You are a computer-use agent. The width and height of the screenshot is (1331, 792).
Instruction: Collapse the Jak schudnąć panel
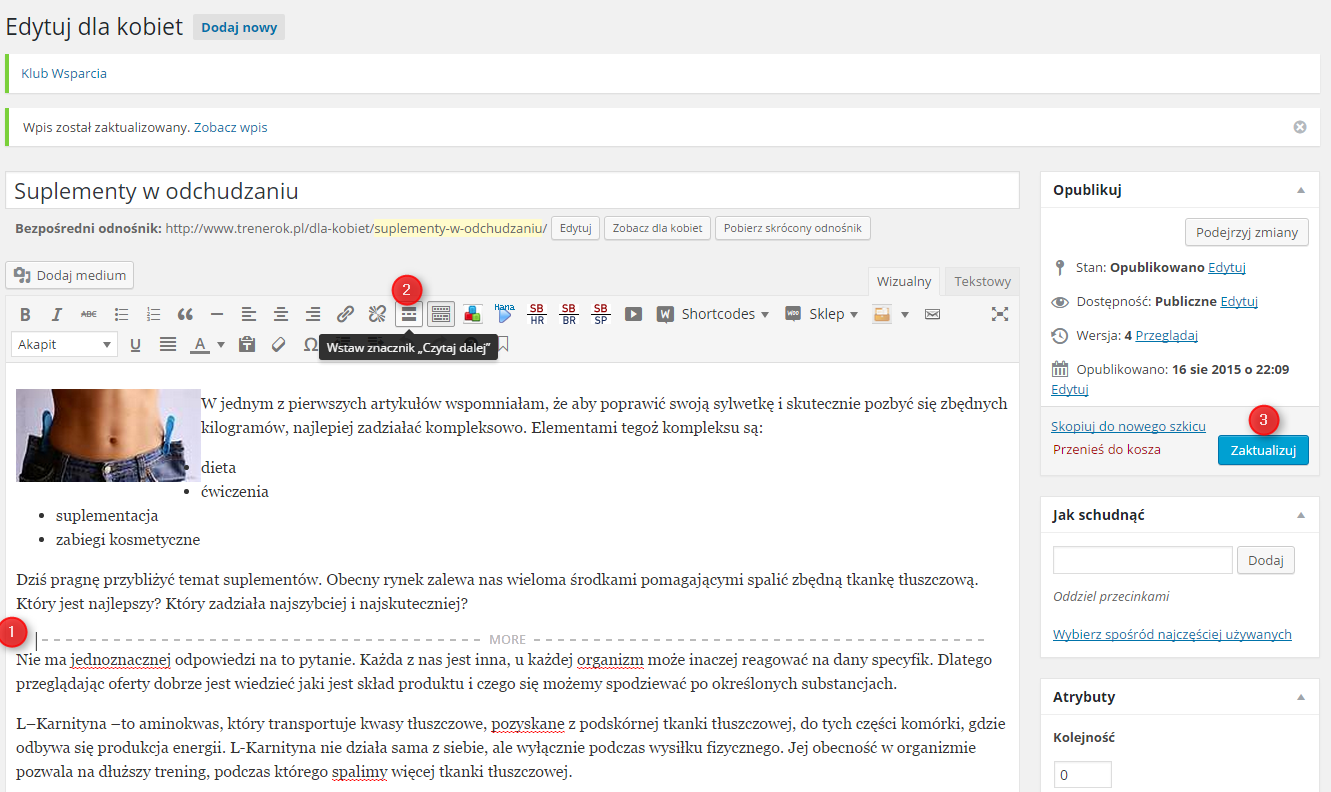point(1301,515)
